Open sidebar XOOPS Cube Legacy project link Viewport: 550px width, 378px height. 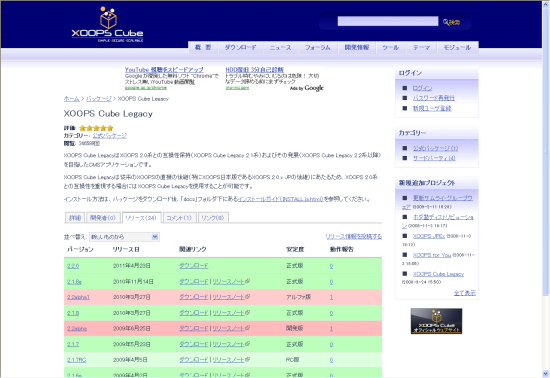coord(438,274)
